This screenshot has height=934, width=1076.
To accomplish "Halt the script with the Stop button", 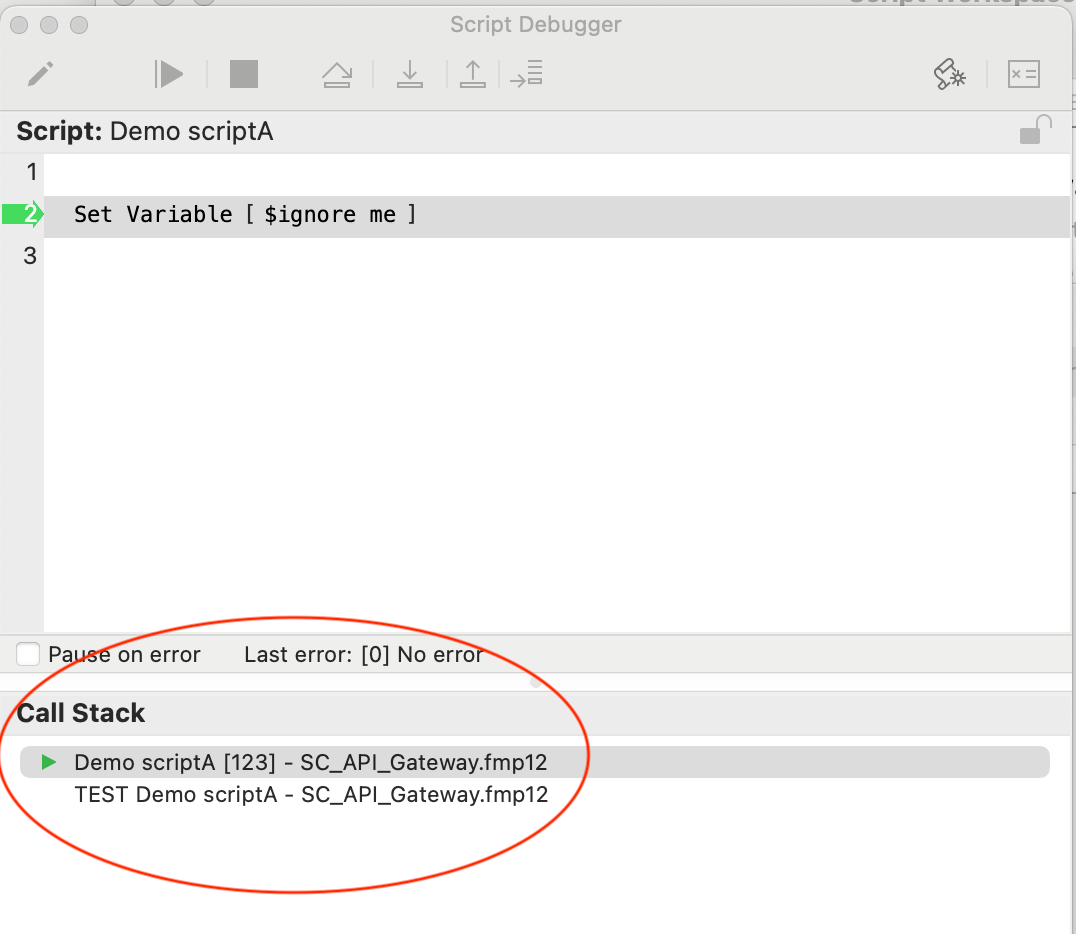I will tap(244, 74).
